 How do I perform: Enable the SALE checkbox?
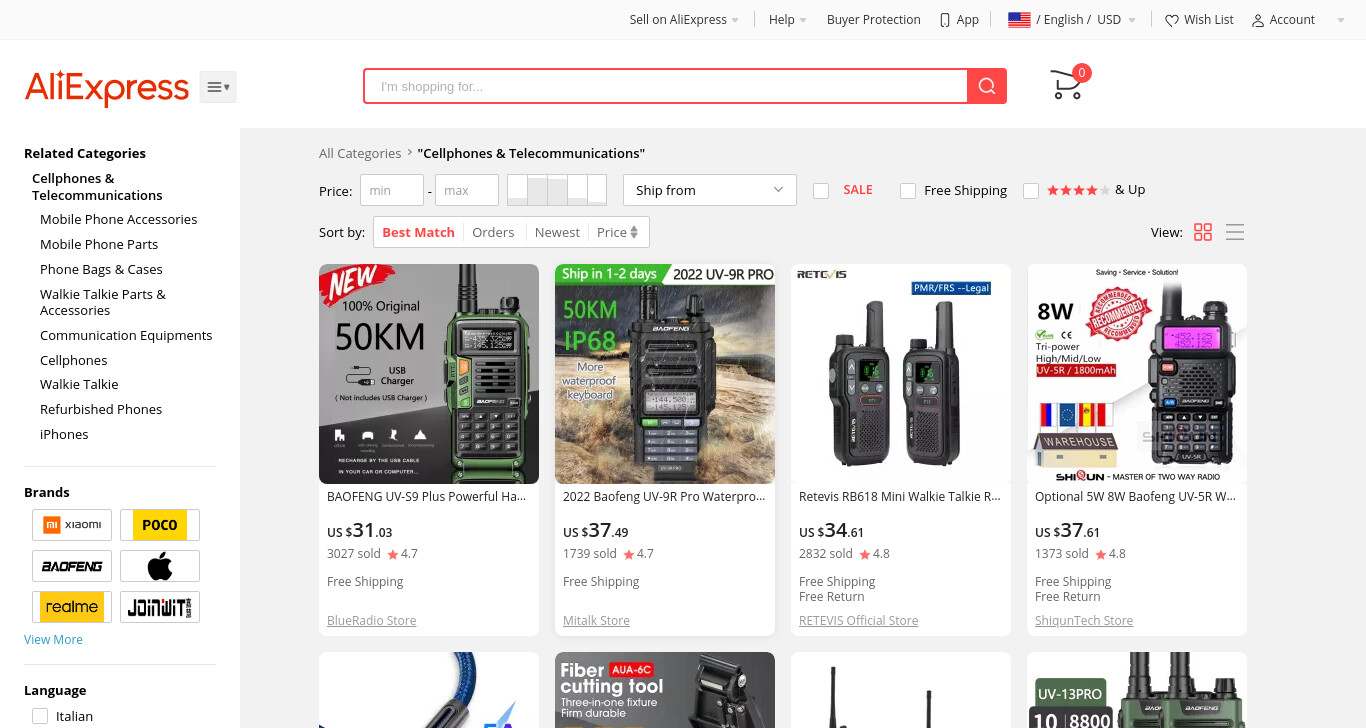click(821, 190)
